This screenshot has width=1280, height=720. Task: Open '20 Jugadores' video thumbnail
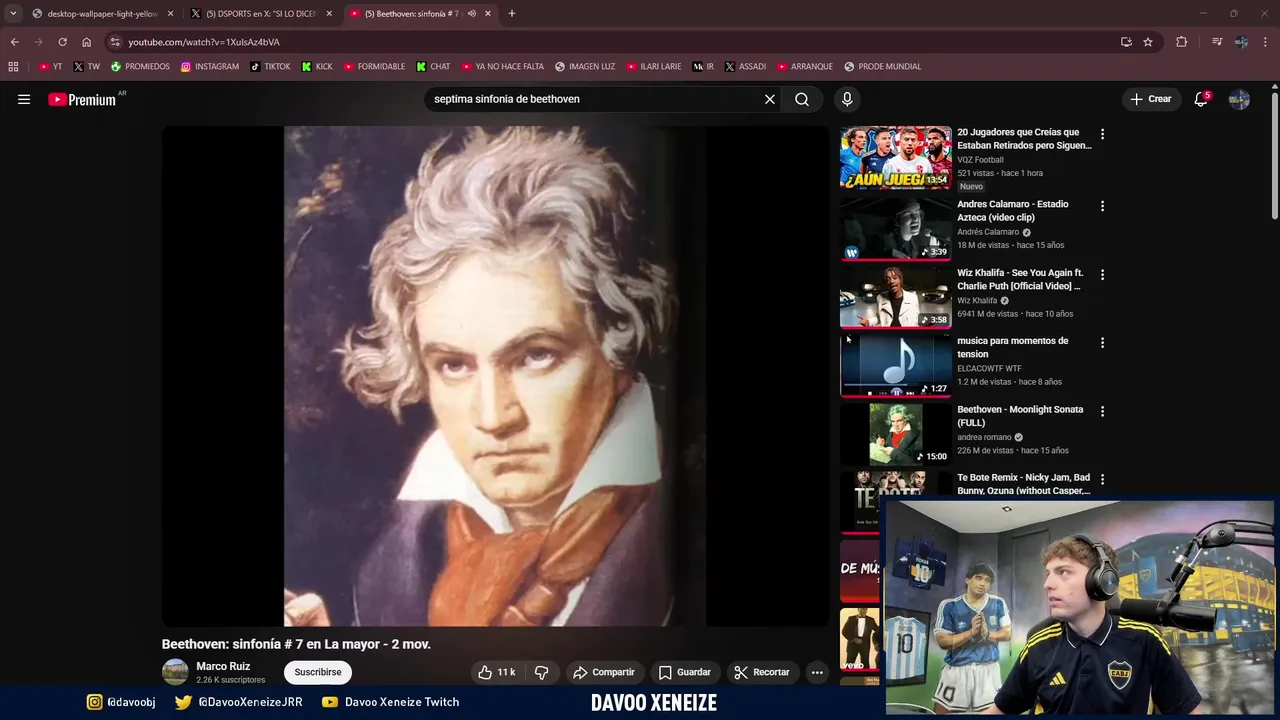tap(896, 157)
